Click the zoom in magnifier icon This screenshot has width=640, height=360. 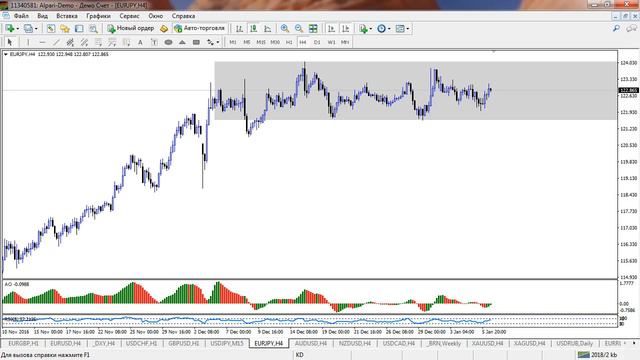click(x=285, y=29)
